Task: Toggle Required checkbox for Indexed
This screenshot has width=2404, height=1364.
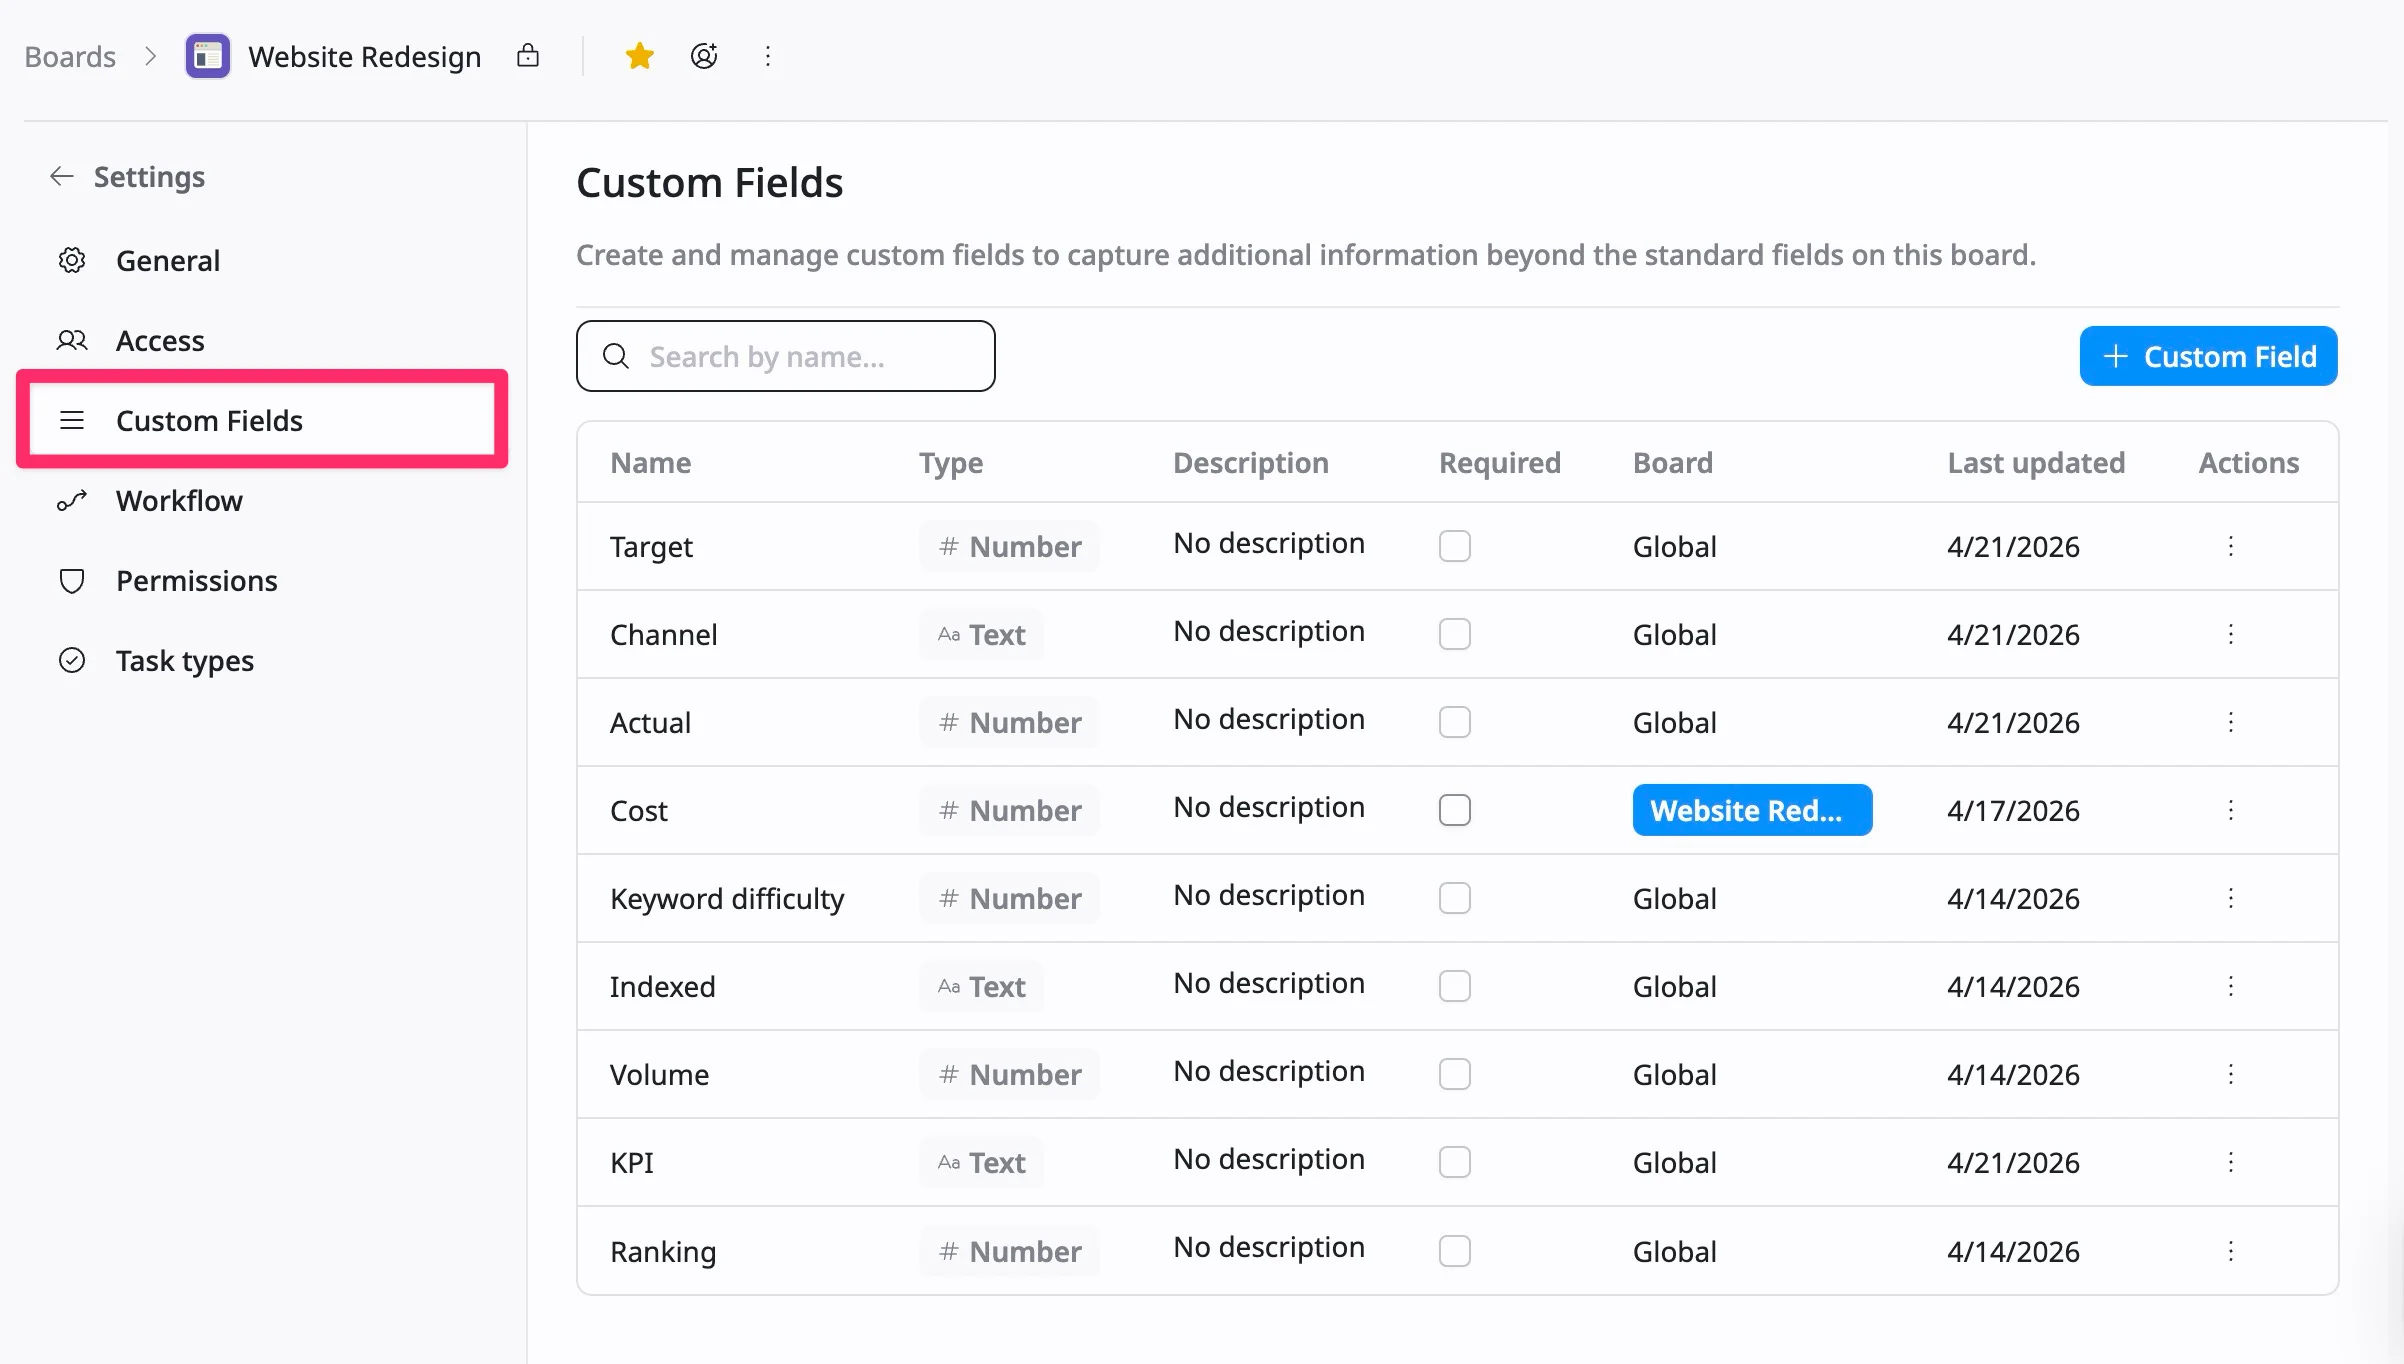Action: pyautogui.click(x=1455, y=986)
